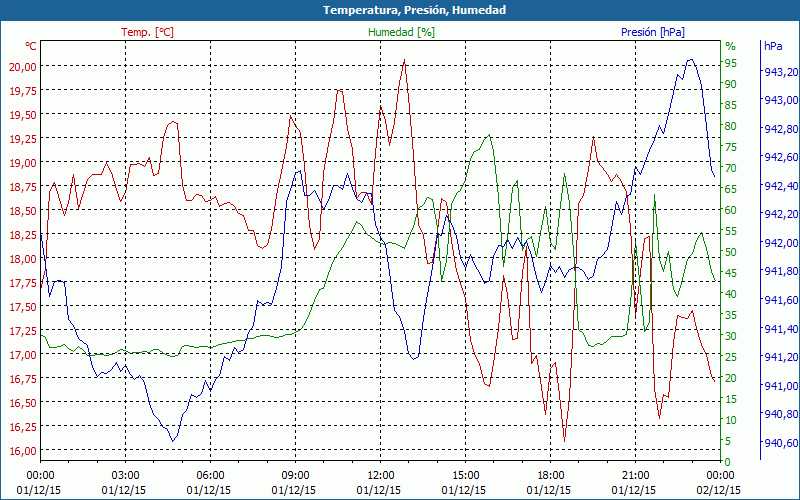Click the 30 humidity axis value
Viewport: 800px width, 500px height.
pyautogui.click(x=731, y=336)
